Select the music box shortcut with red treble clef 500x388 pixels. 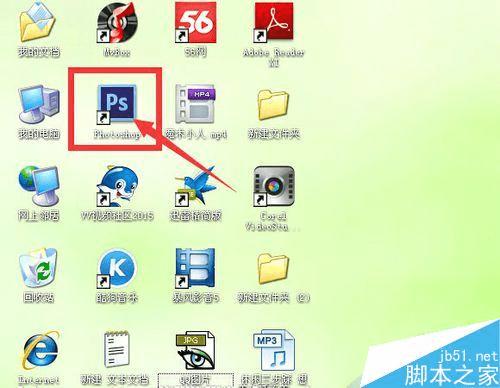[x=117, y=22]
